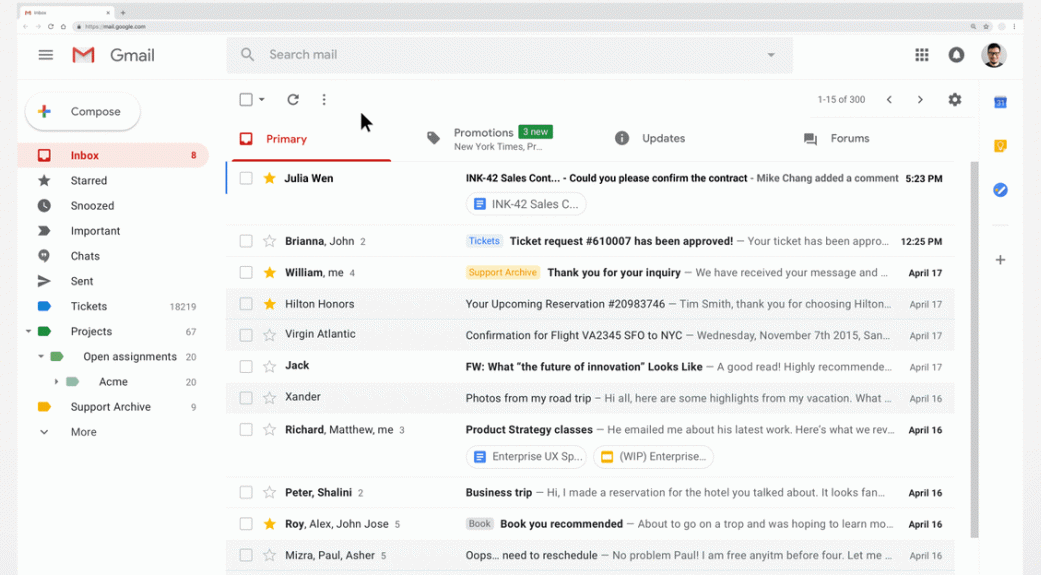
Task: Open the (WIP) Enterprise... attachment chip
Action: coord(653,456)
